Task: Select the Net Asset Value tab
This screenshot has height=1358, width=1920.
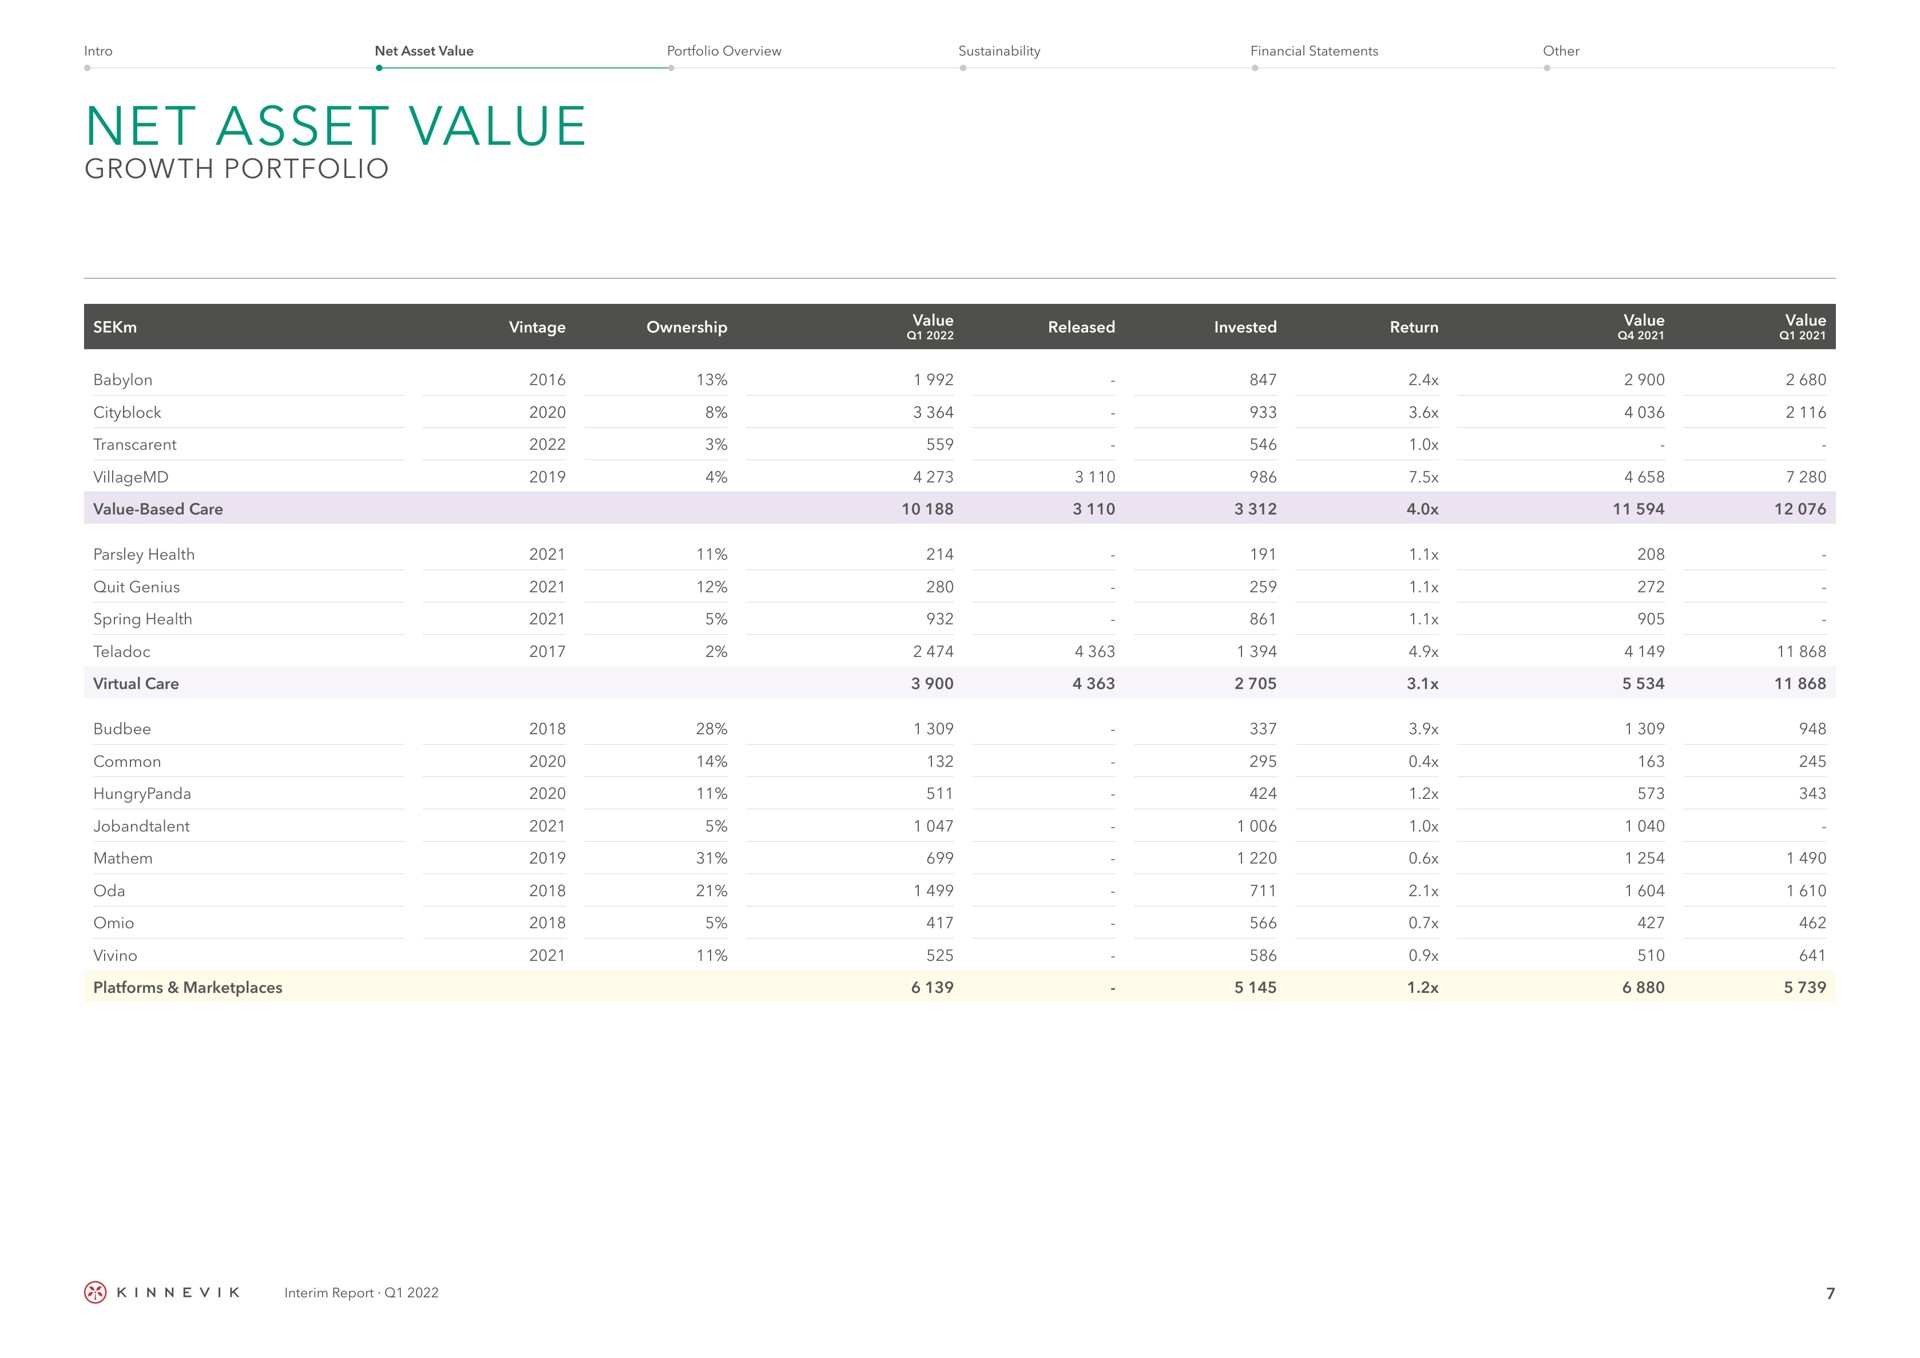Action: point(424,51)
